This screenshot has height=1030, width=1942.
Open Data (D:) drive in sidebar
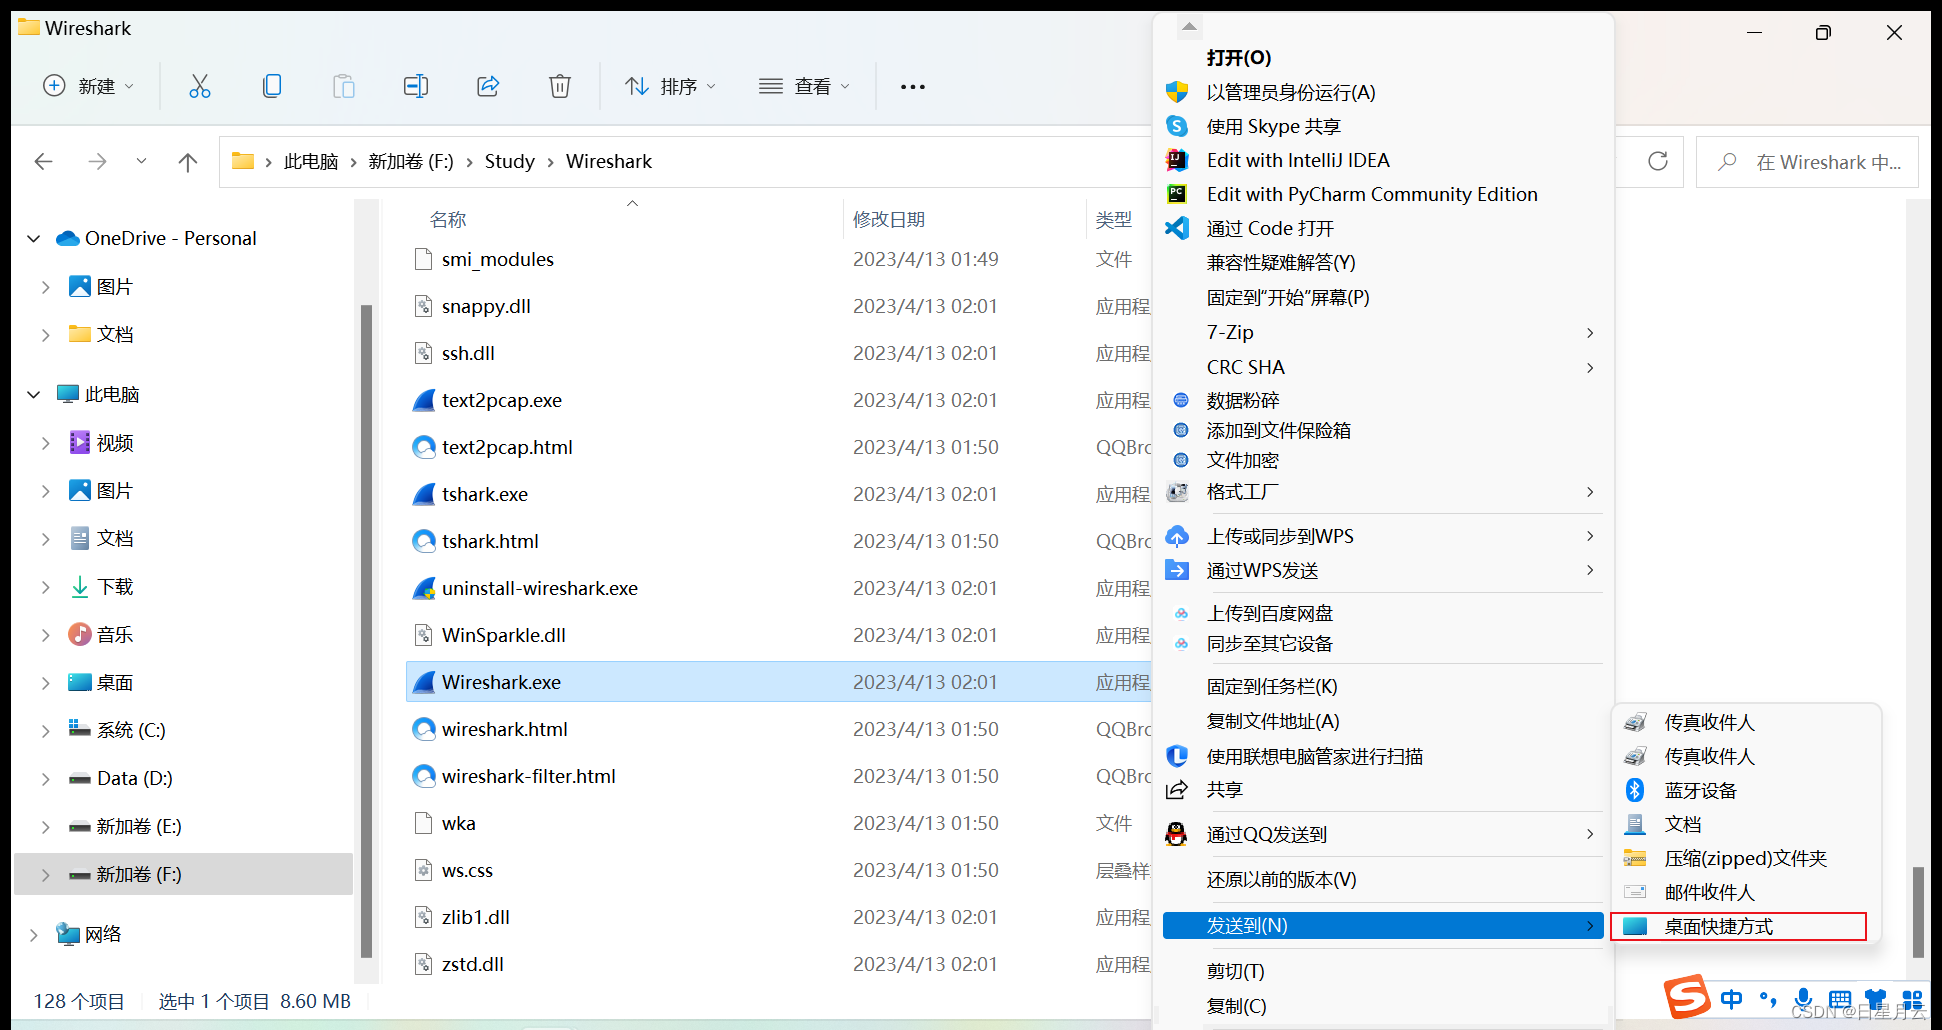[x=135, y=778]
